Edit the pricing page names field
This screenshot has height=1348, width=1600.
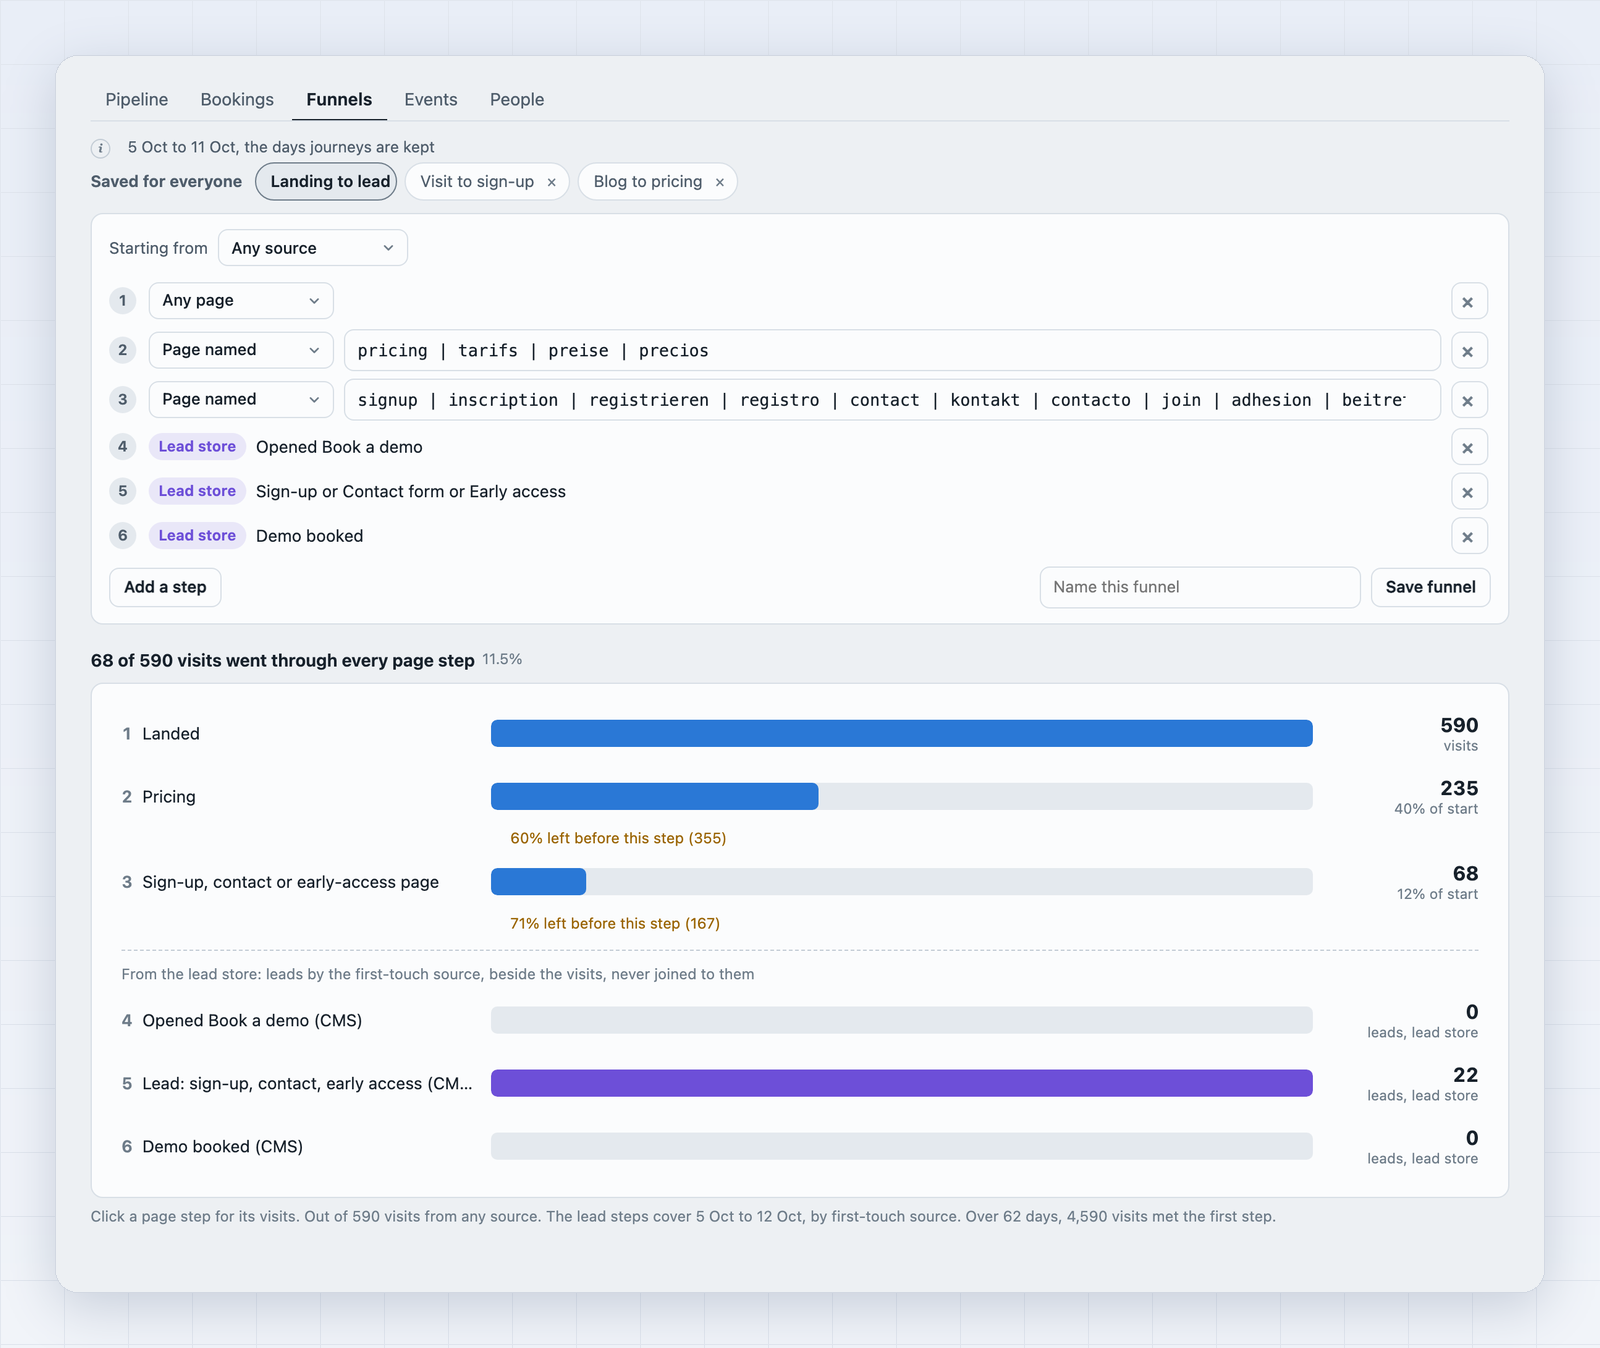pyautogui.click(x=892, y=350)
